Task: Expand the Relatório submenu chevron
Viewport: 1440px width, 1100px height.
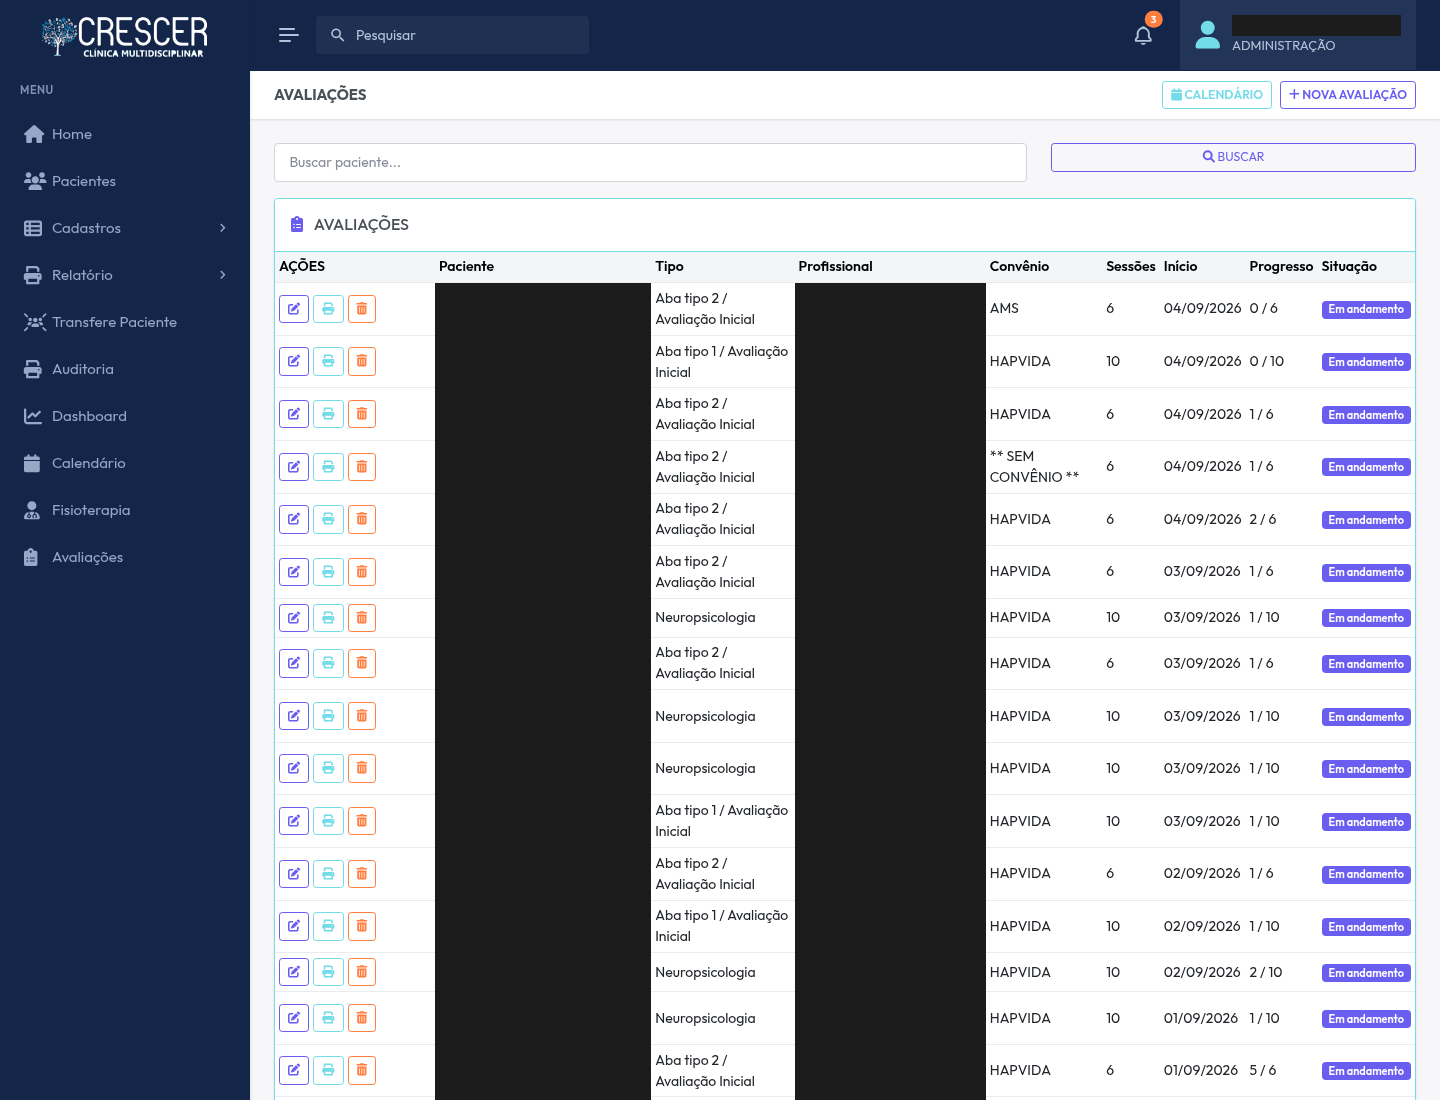Action: click(222, 275)
